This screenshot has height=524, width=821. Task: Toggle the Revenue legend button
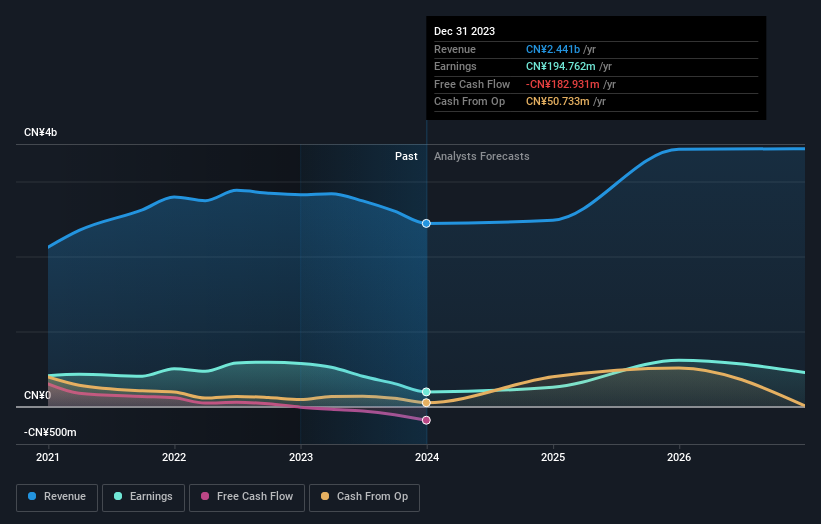pyautogui.click(x=57, y=497)
